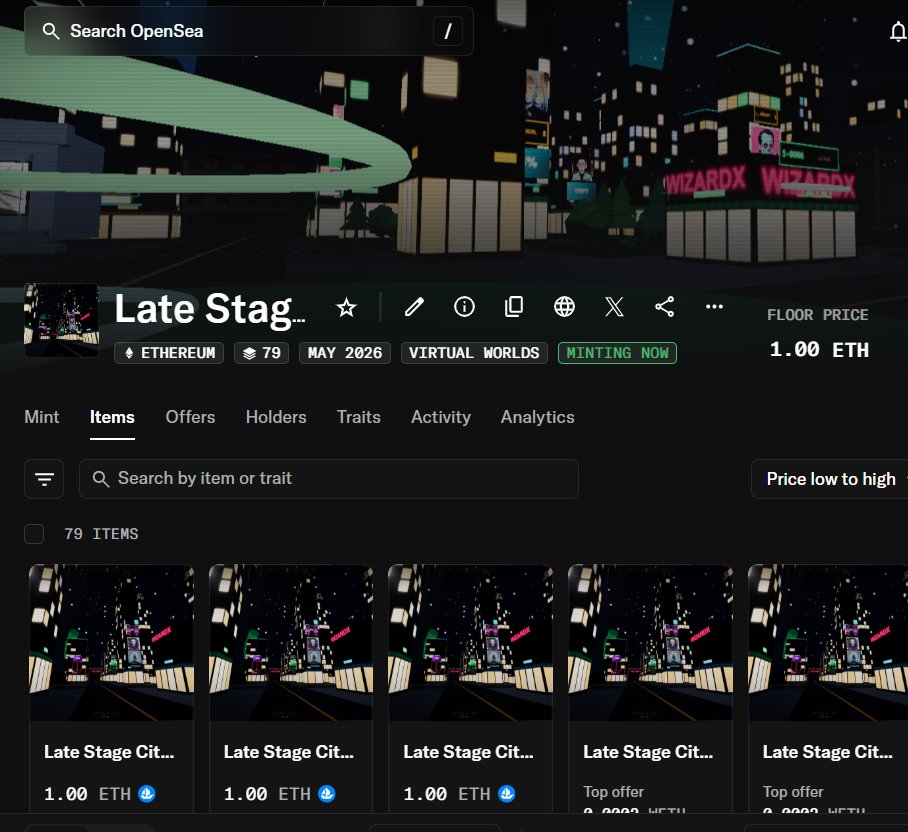Viewport: 908px width, 832px height.
Task: Open collection website globe icon
Action: [564, 307]
